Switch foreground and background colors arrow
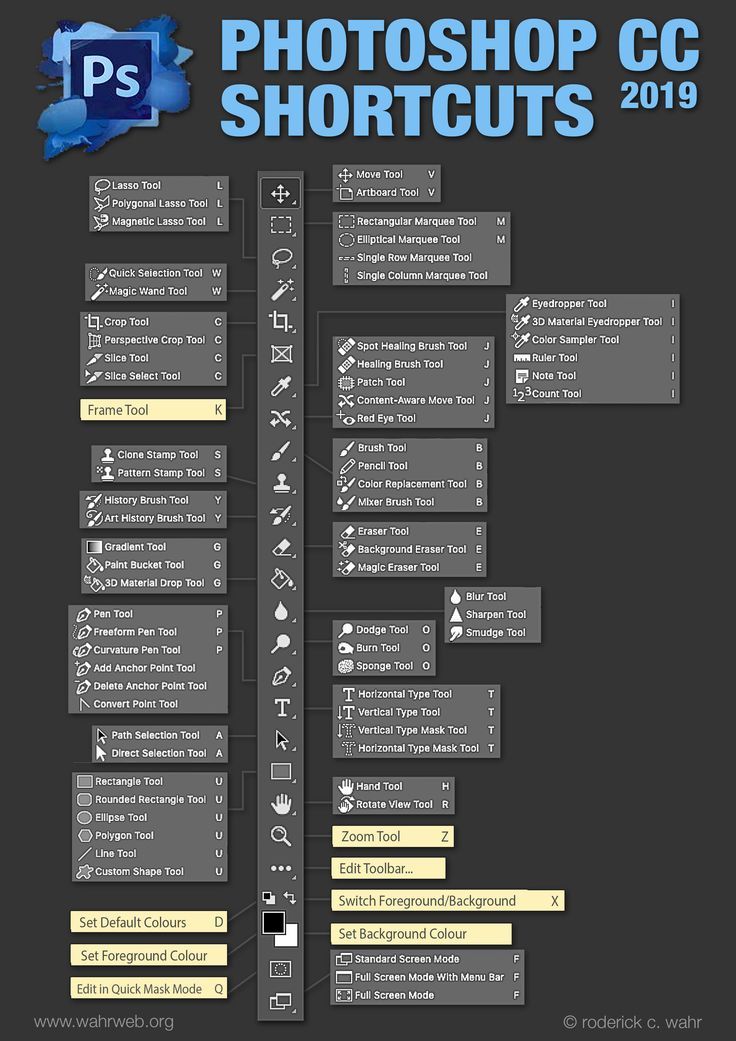 [290, 898]
